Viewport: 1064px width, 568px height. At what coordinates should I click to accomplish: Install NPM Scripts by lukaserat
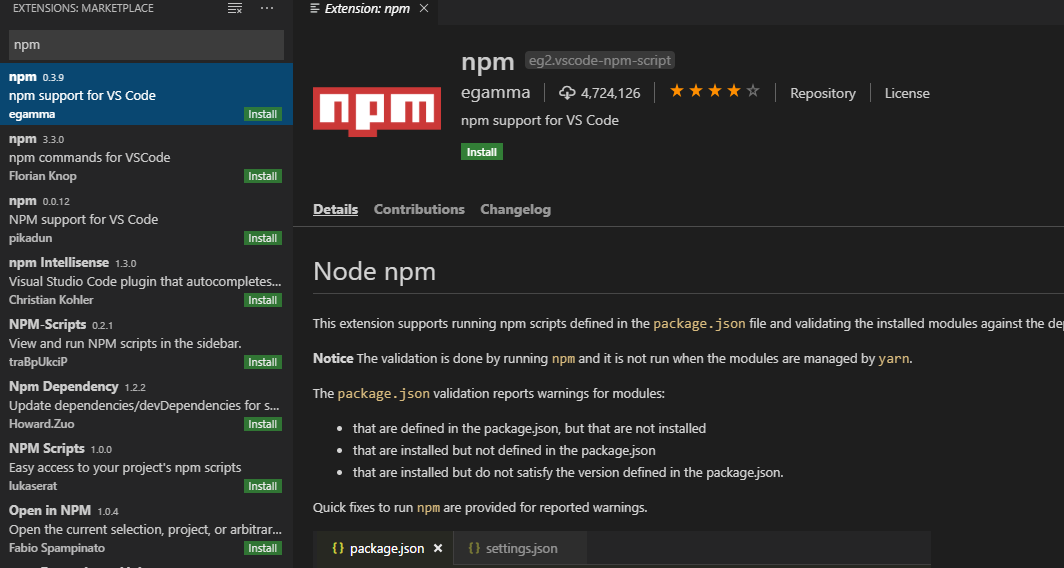263,486
